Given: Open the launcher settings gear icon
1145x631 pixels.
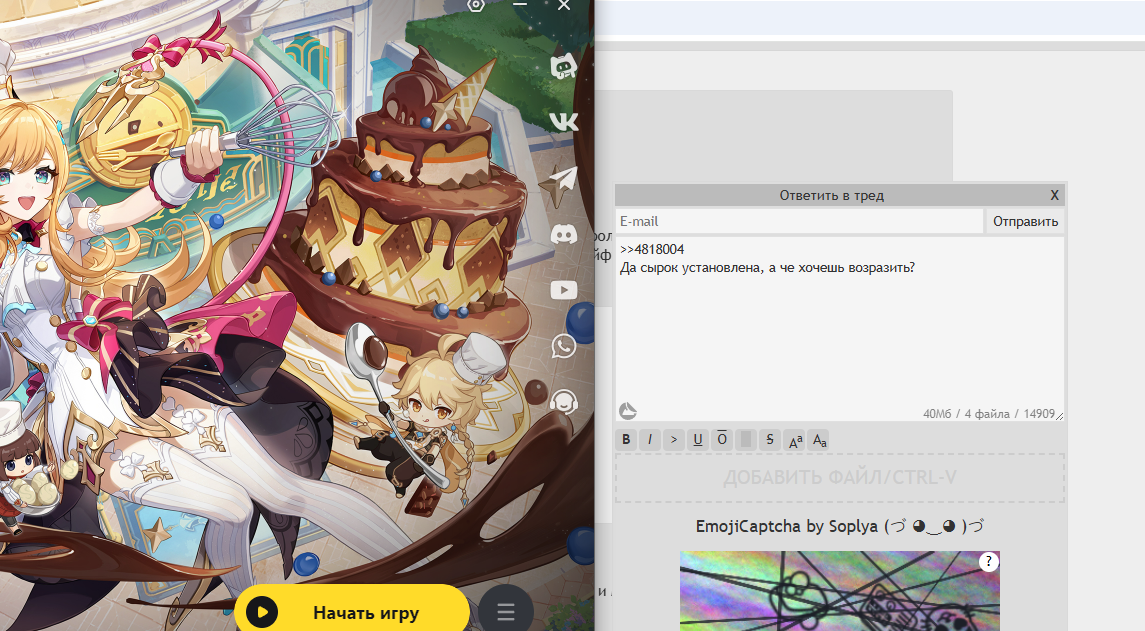Looking at the screenshot, I should click(x=476, y=5).
